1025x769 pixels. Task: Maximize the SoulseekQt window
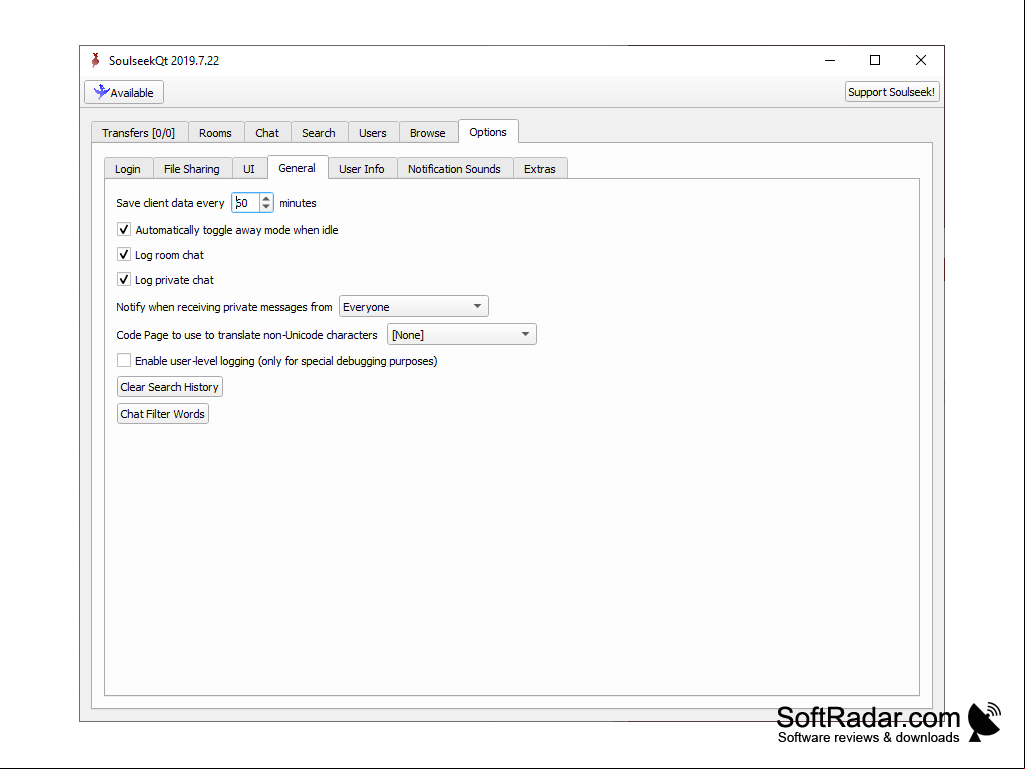(x=875, y=60)
